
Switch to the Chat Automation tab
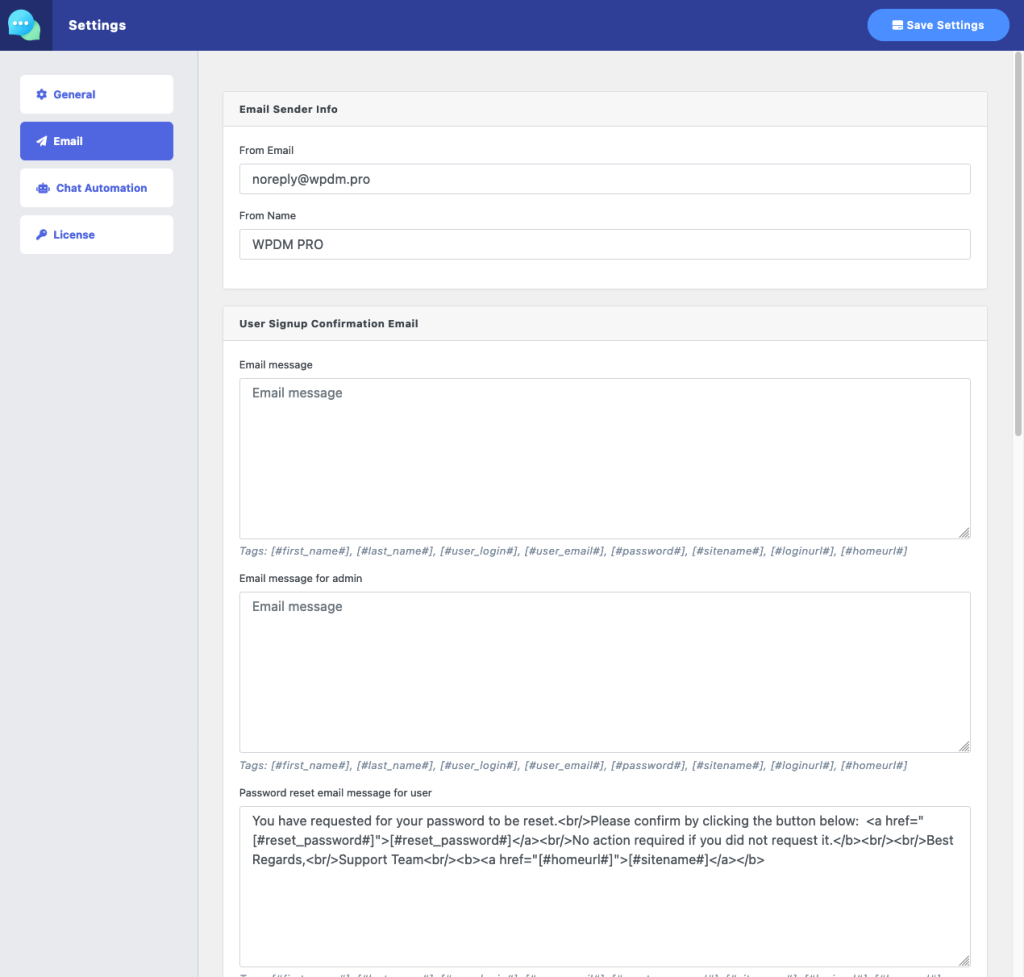(96, 187)
